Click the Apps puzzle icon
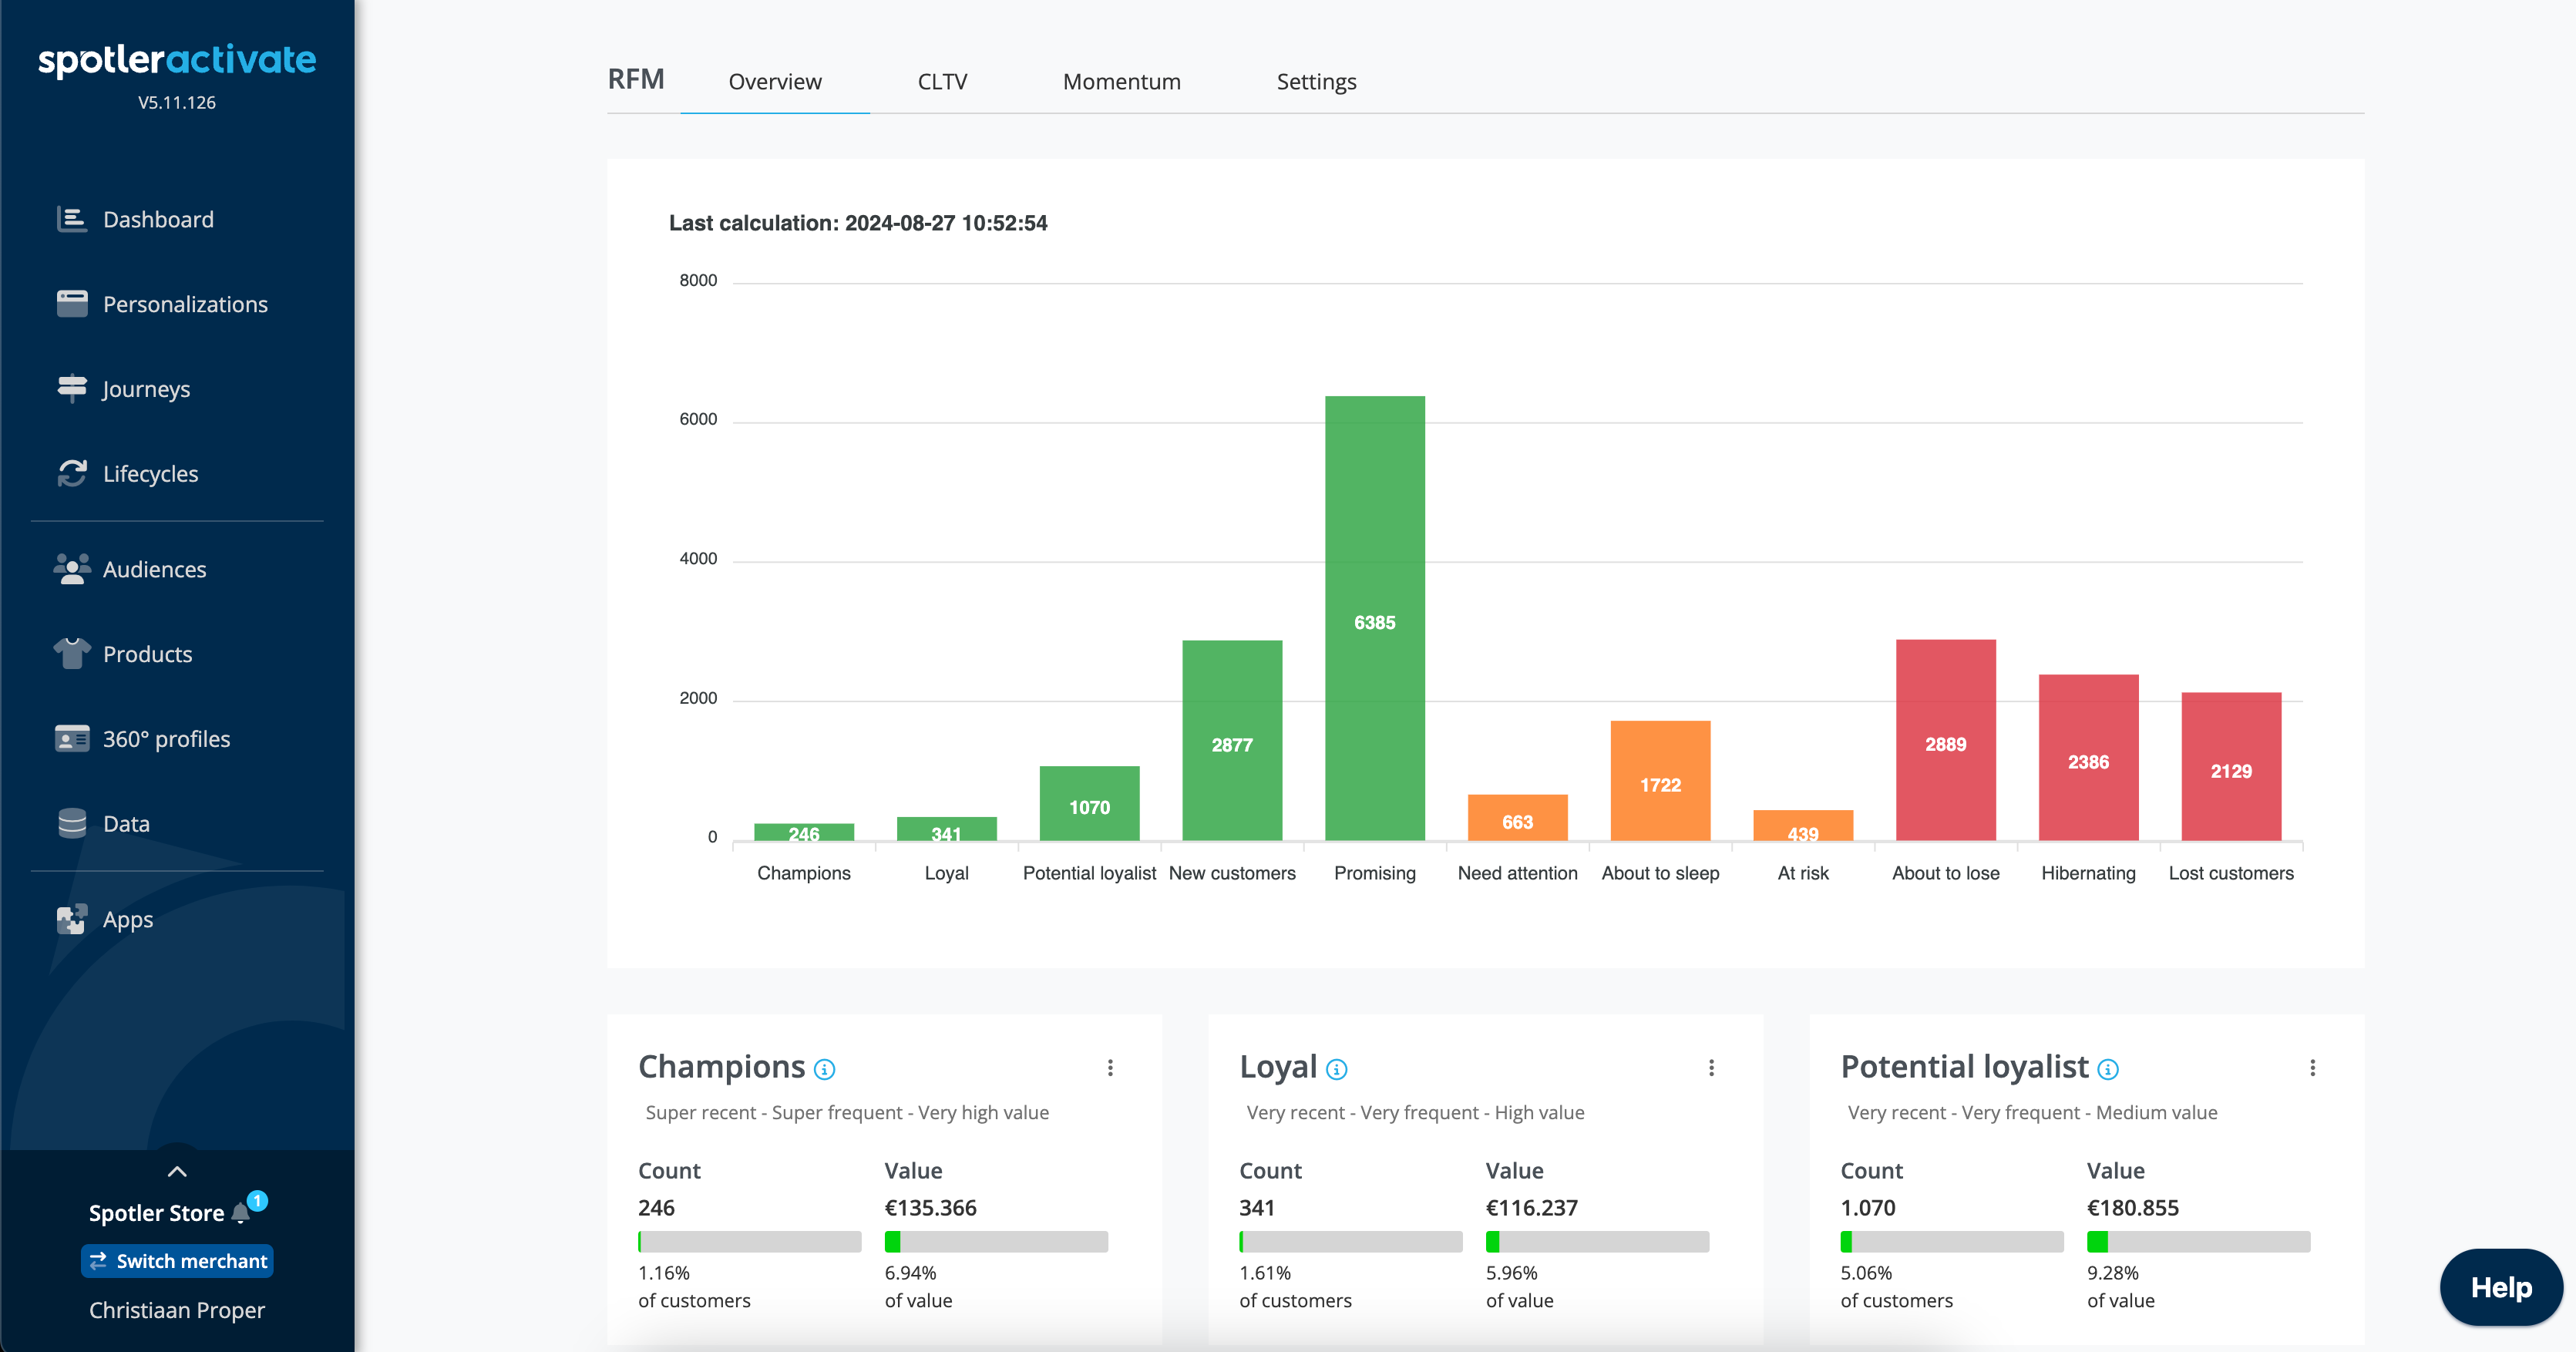This screenshot has width=2576, height=1352. 72,919
